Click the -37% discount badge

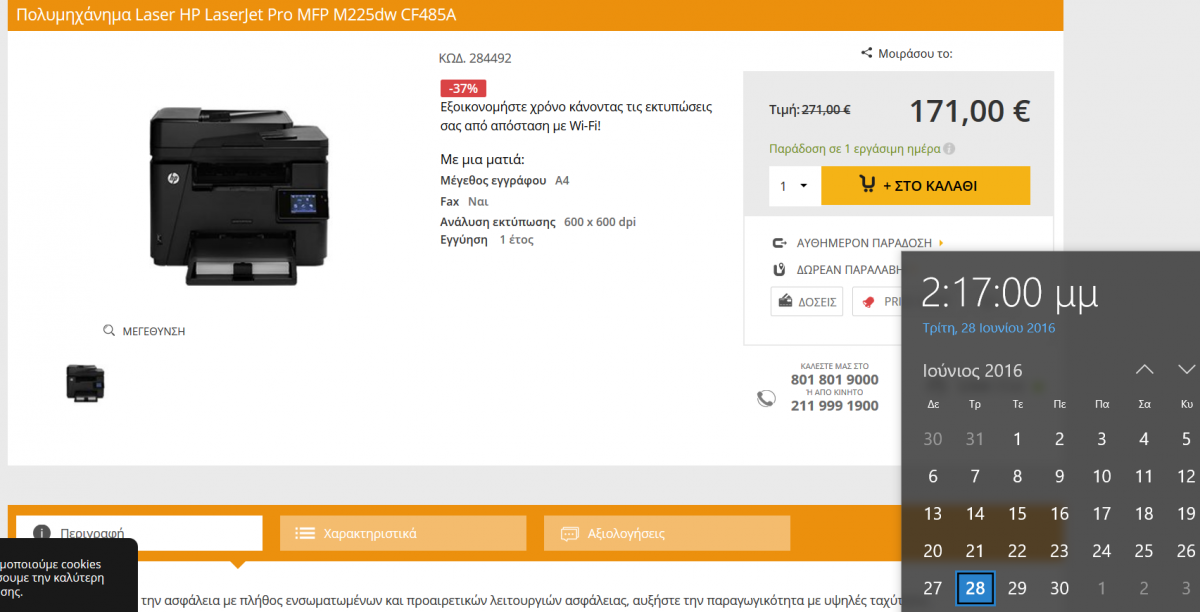(x=463, y=88)
